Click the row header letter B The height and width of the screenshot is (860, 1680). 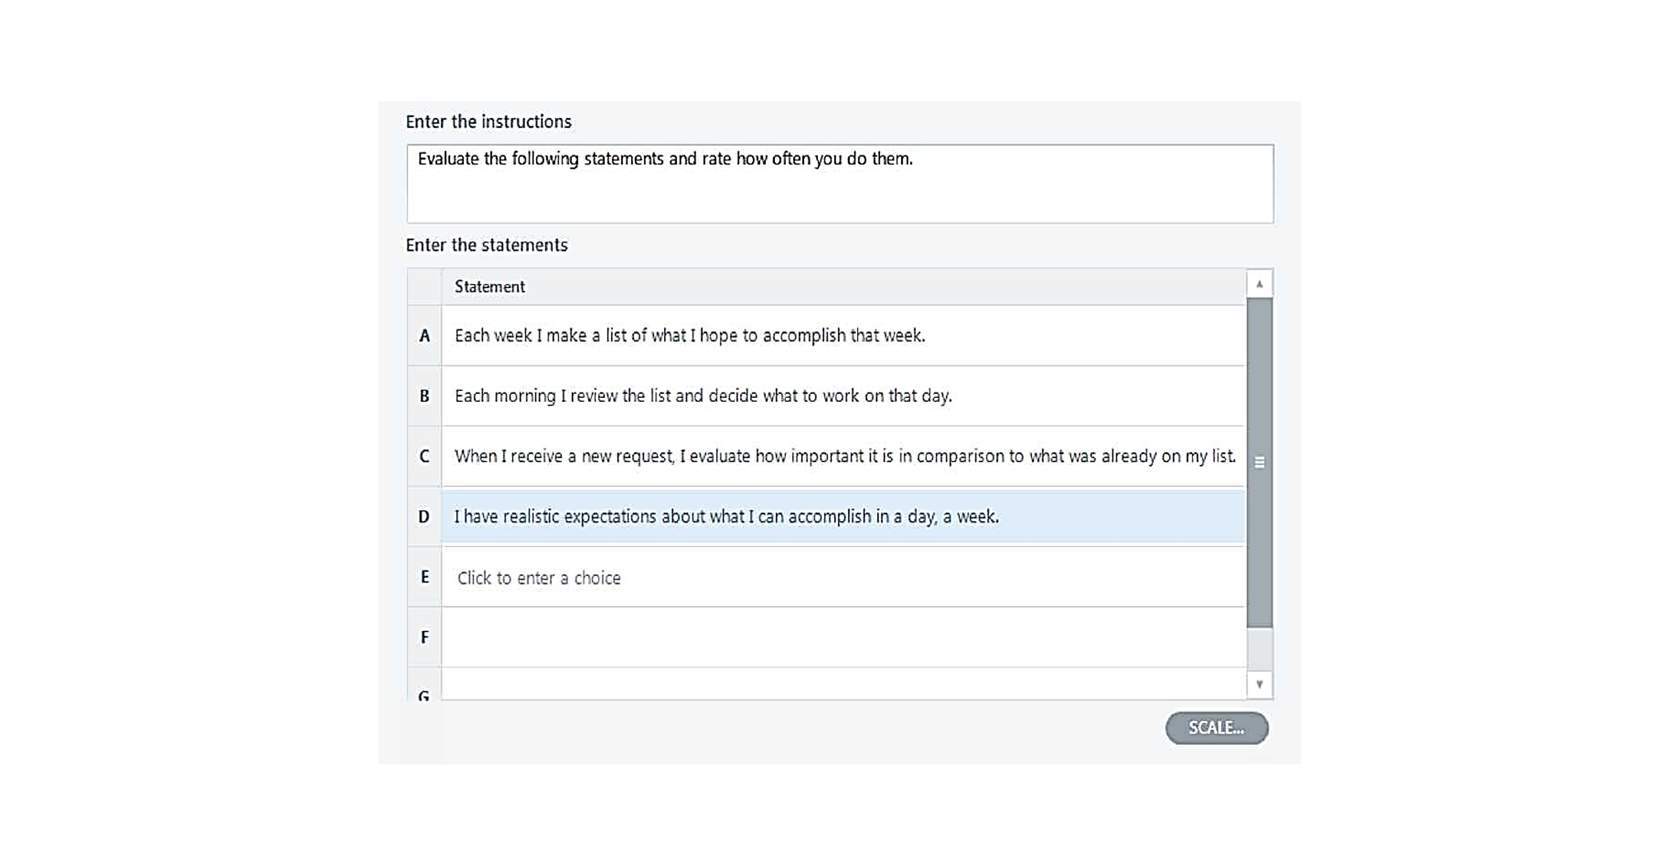(x=424, y=396)
